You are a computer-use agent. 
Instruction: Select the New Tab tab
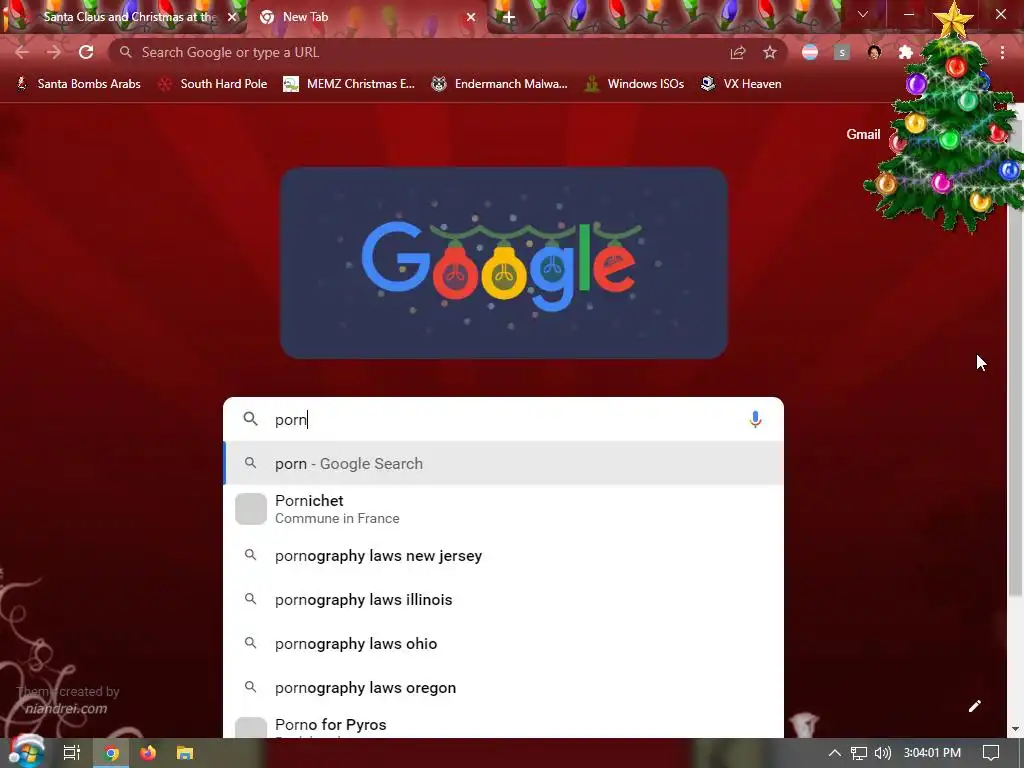tap(366, 17)
